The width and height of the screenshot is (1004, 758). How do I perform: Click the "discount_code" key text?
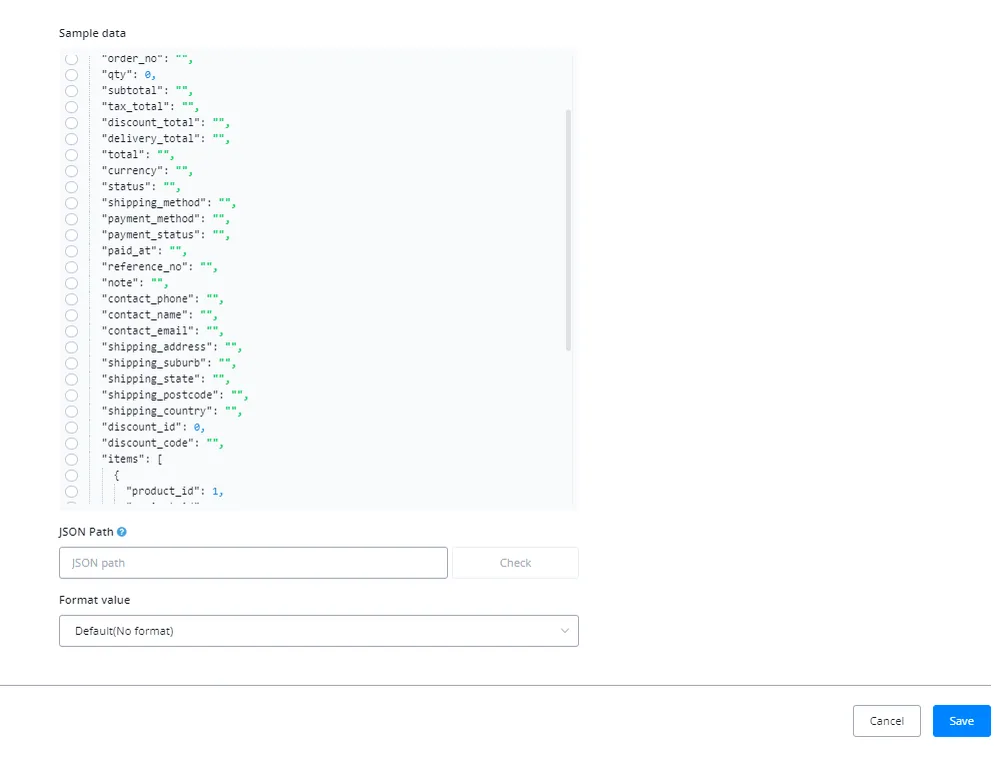(150, 443)
